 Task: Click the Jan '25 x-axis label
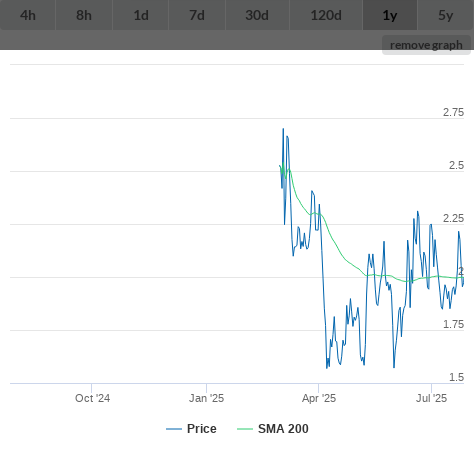[x=207, y=398]
